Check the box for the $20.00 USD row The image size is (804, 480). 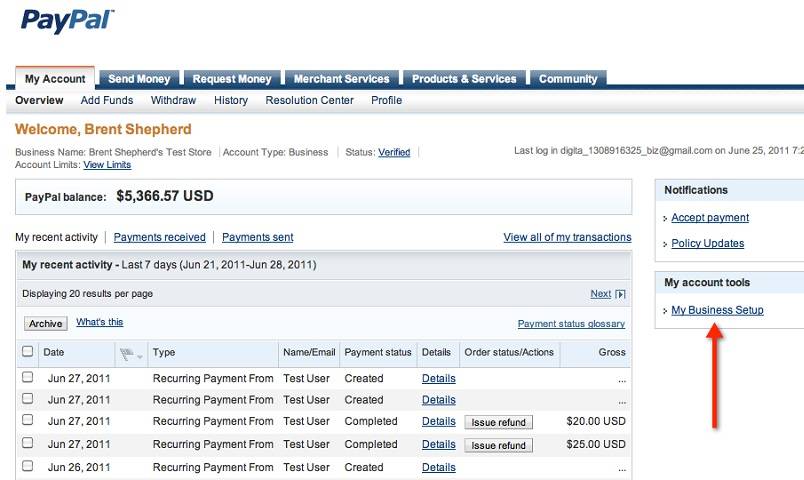28,420
